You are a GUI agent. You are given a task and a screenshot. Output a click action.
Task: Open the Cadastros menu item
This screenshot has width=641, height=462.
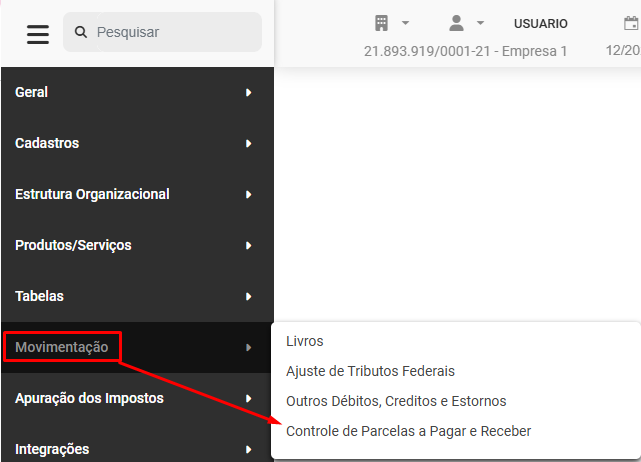[x=47, y=143]
